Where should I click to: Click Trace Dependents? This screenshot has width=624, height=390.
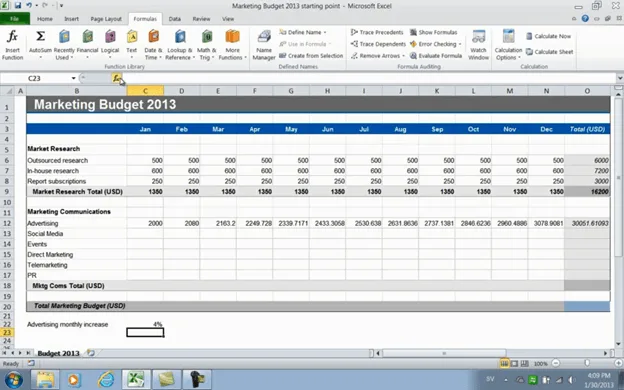pyautogui.click(x=378, y=44)
